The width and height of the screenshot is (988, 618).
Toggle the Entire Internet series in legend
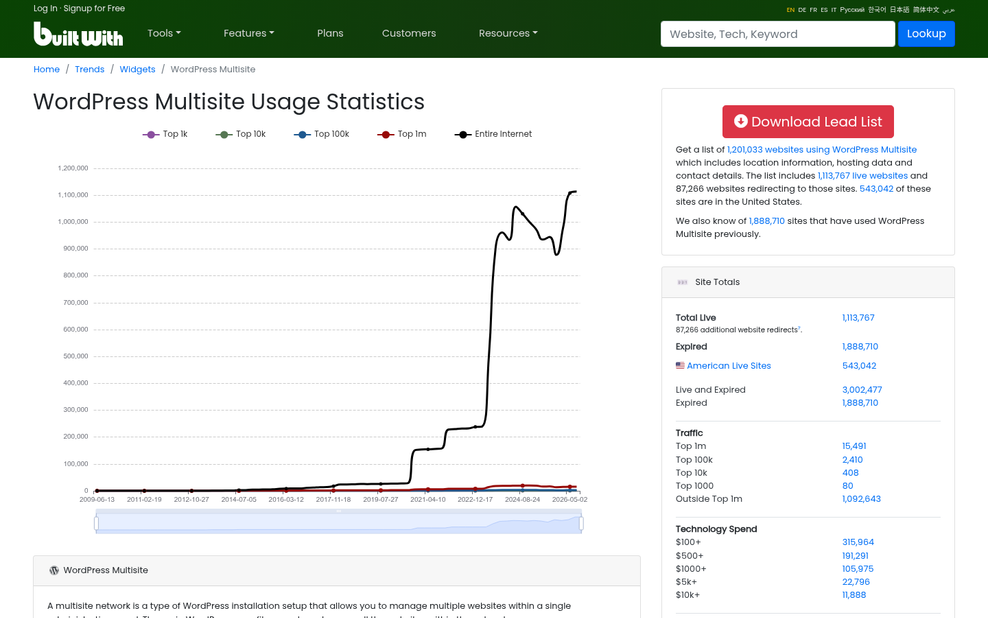tap(493, 134)
